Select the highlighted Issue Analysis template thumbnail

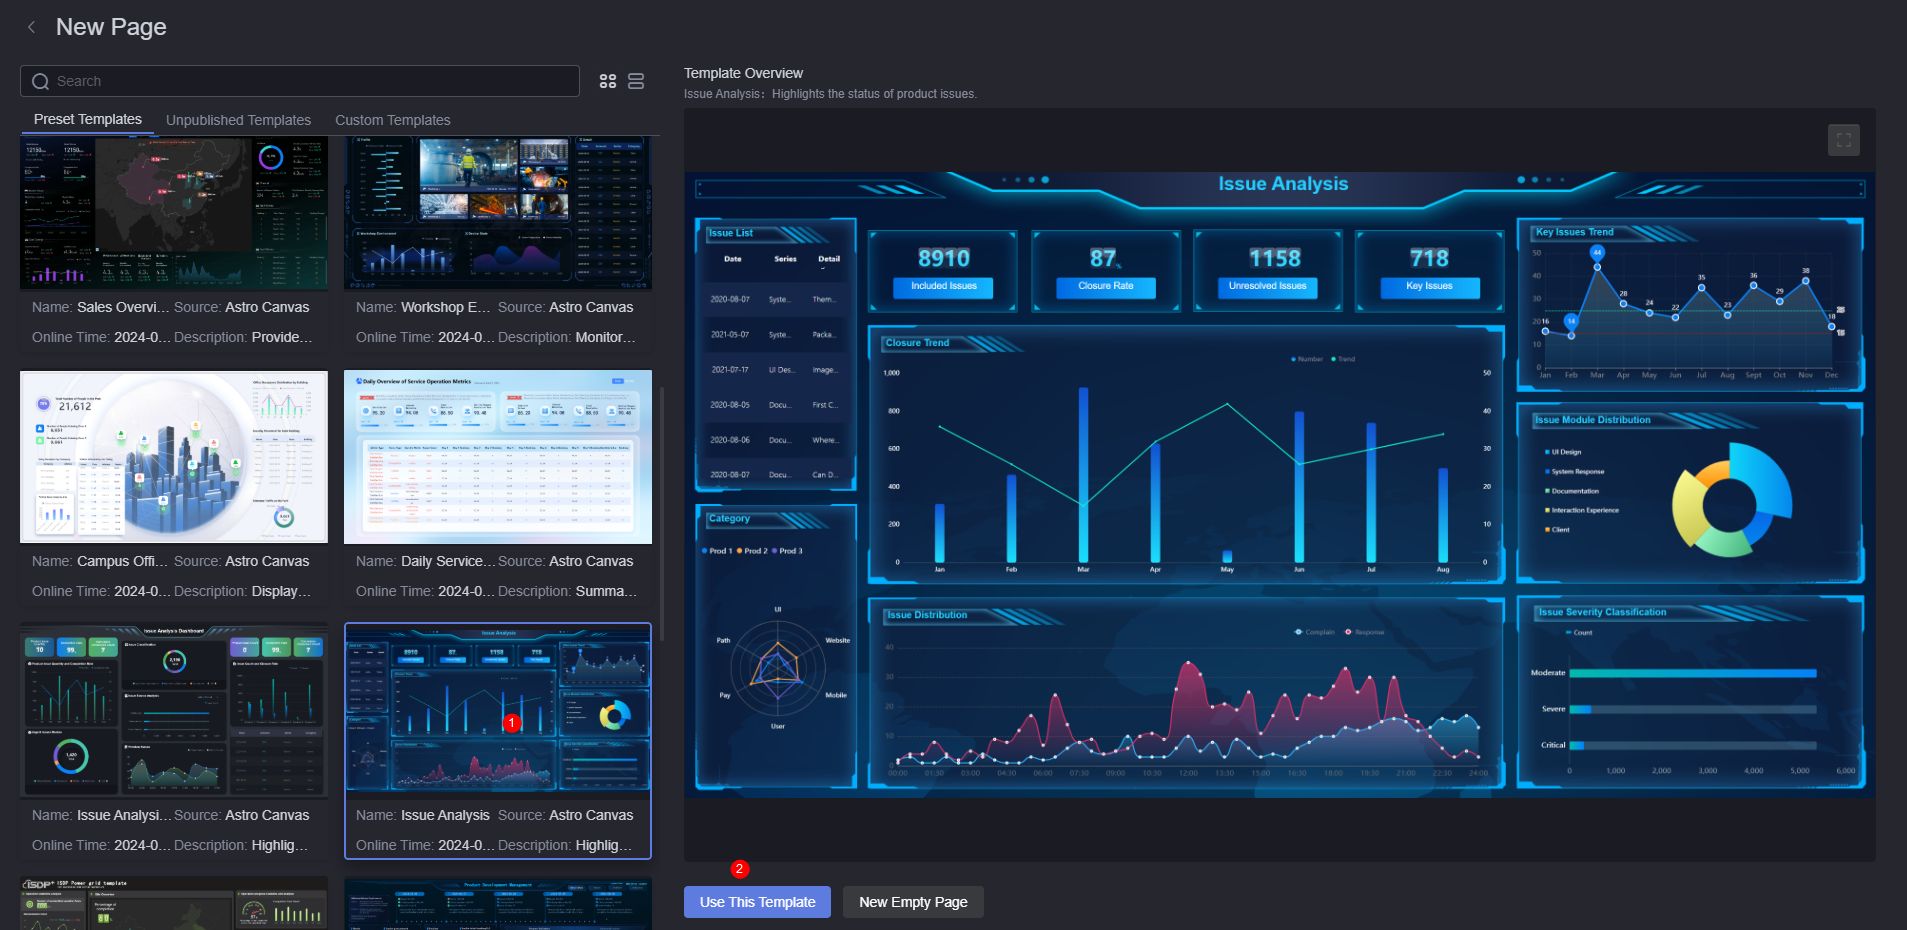click(x=498, y=711)
